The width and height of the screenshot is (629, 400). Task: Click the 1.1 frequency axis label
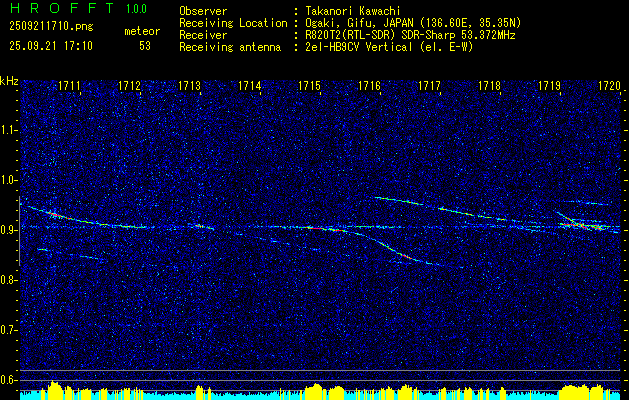pos(9,130)
